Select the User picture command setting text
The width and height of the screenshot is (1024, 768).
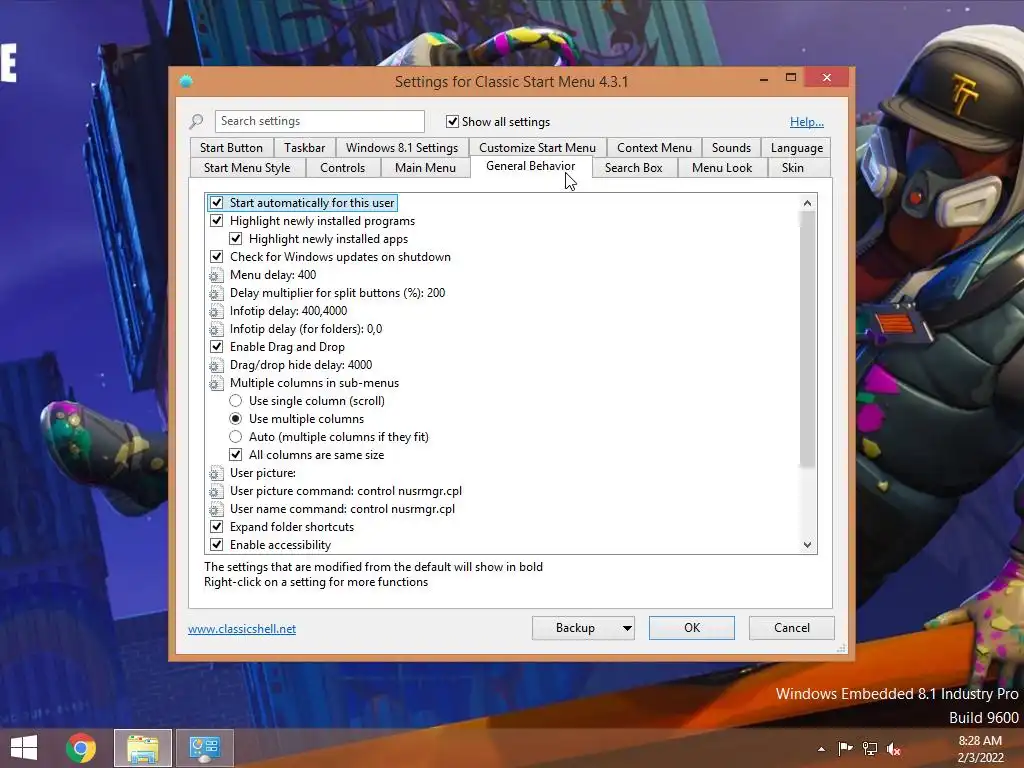(345, 491)
